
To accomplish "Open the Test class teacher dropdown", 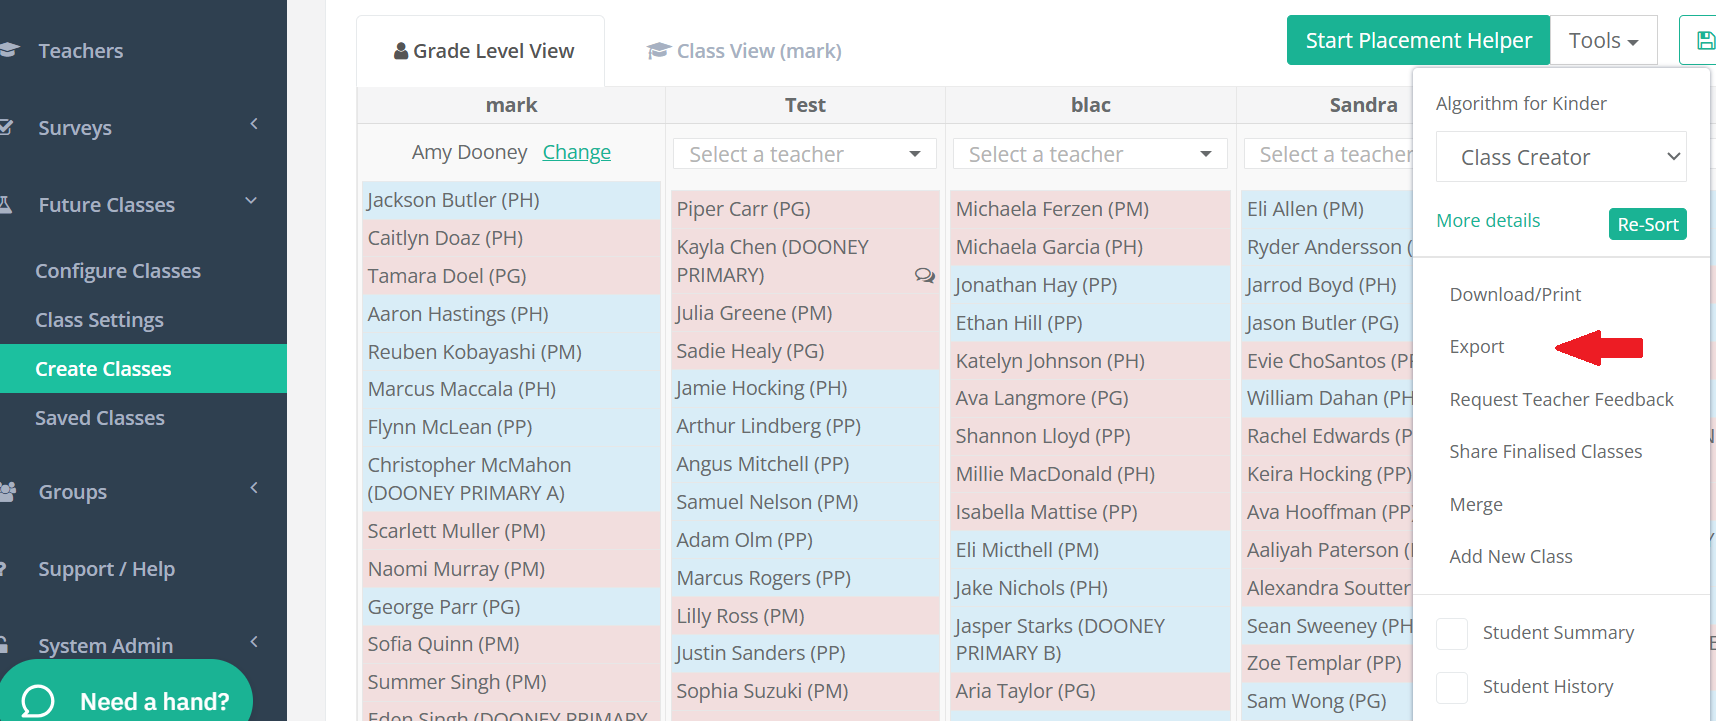I will pyautogui.click(x=805, y=154).
